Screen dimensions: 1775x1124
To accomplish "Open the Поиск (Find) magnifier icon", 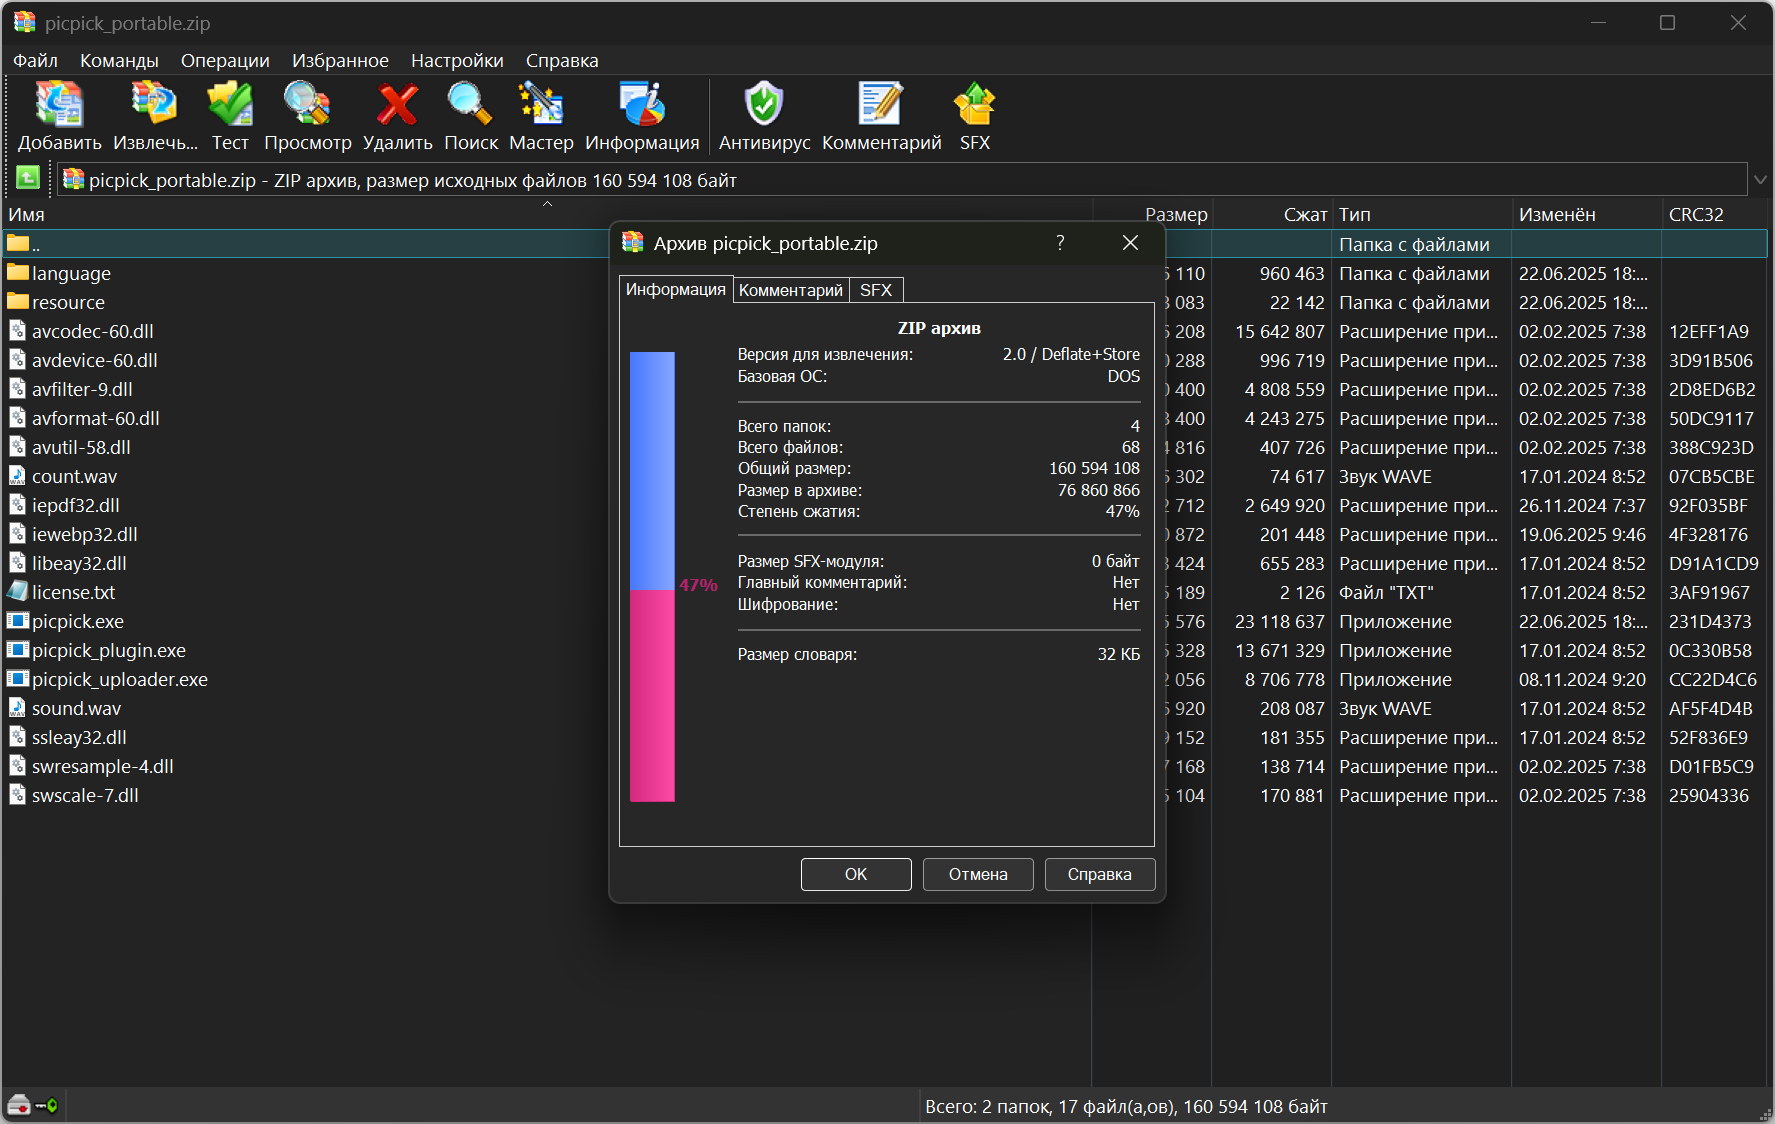I will [470, 104].
